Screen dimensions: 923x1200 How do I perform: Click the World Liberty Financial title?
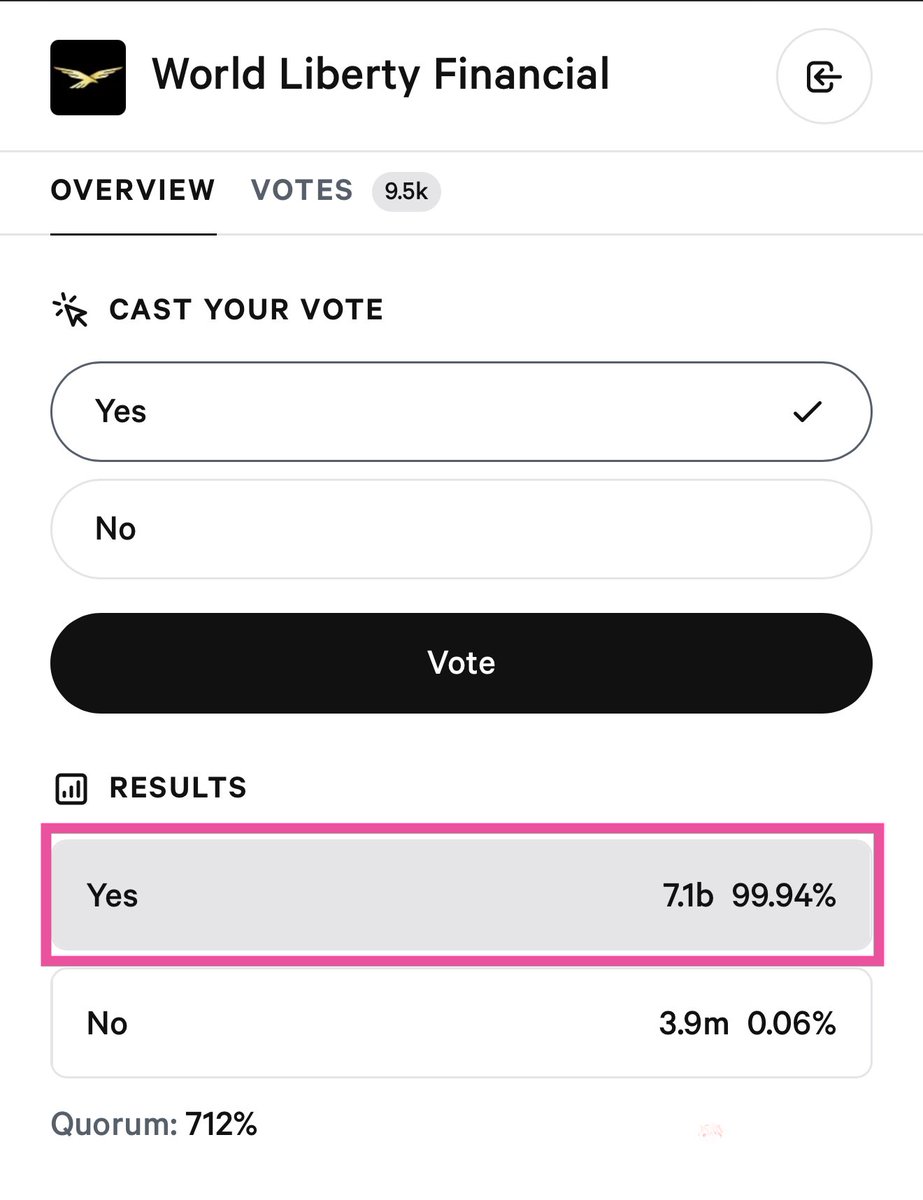[381, 75]
